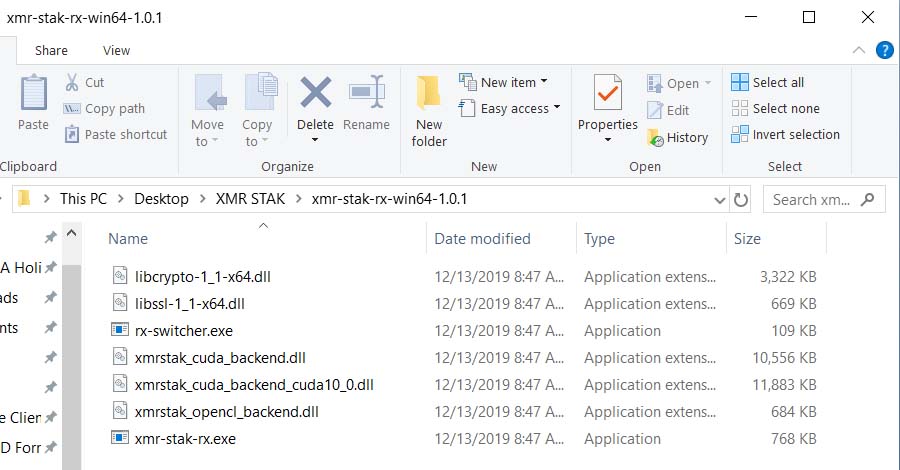
Task: Click Invert selection option
Action: click(785, 134)
